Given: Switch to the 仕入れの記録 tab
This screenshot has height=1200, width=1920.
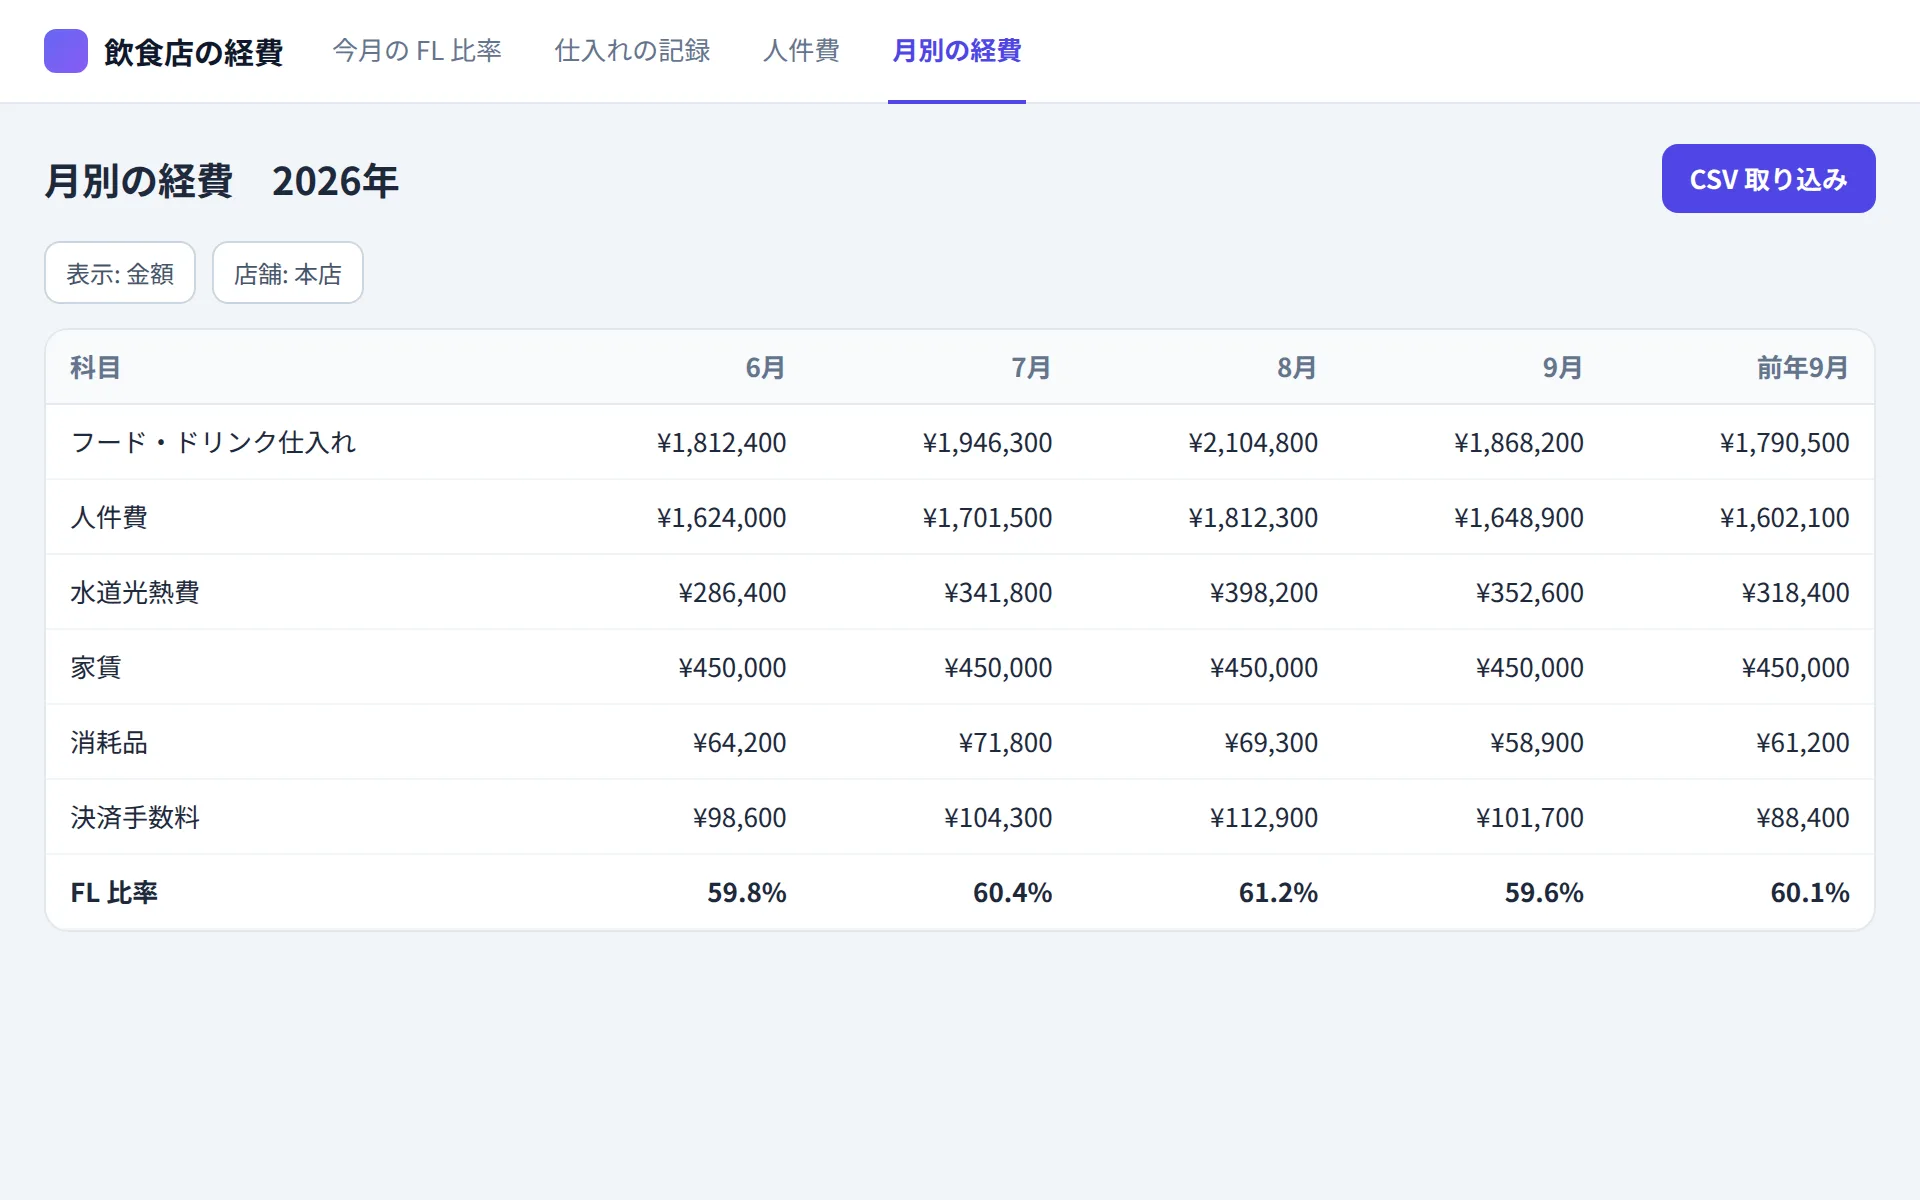Looking at the screenshot, I should pos(632,51).
